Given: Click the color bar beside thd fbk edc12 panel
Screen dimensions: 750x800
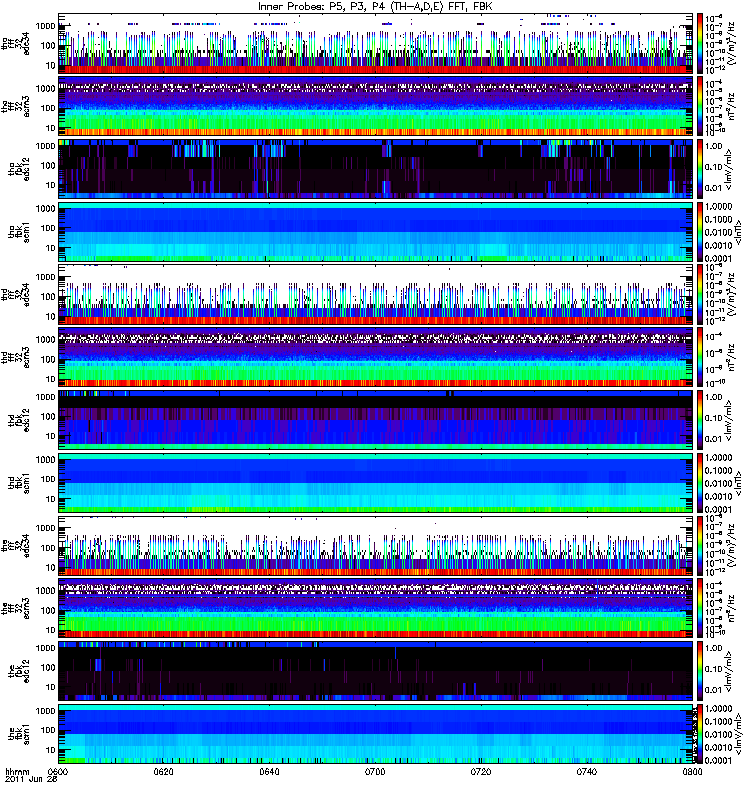Looking at the screenshot, I should pyautogui.click(x=699, y=419).
